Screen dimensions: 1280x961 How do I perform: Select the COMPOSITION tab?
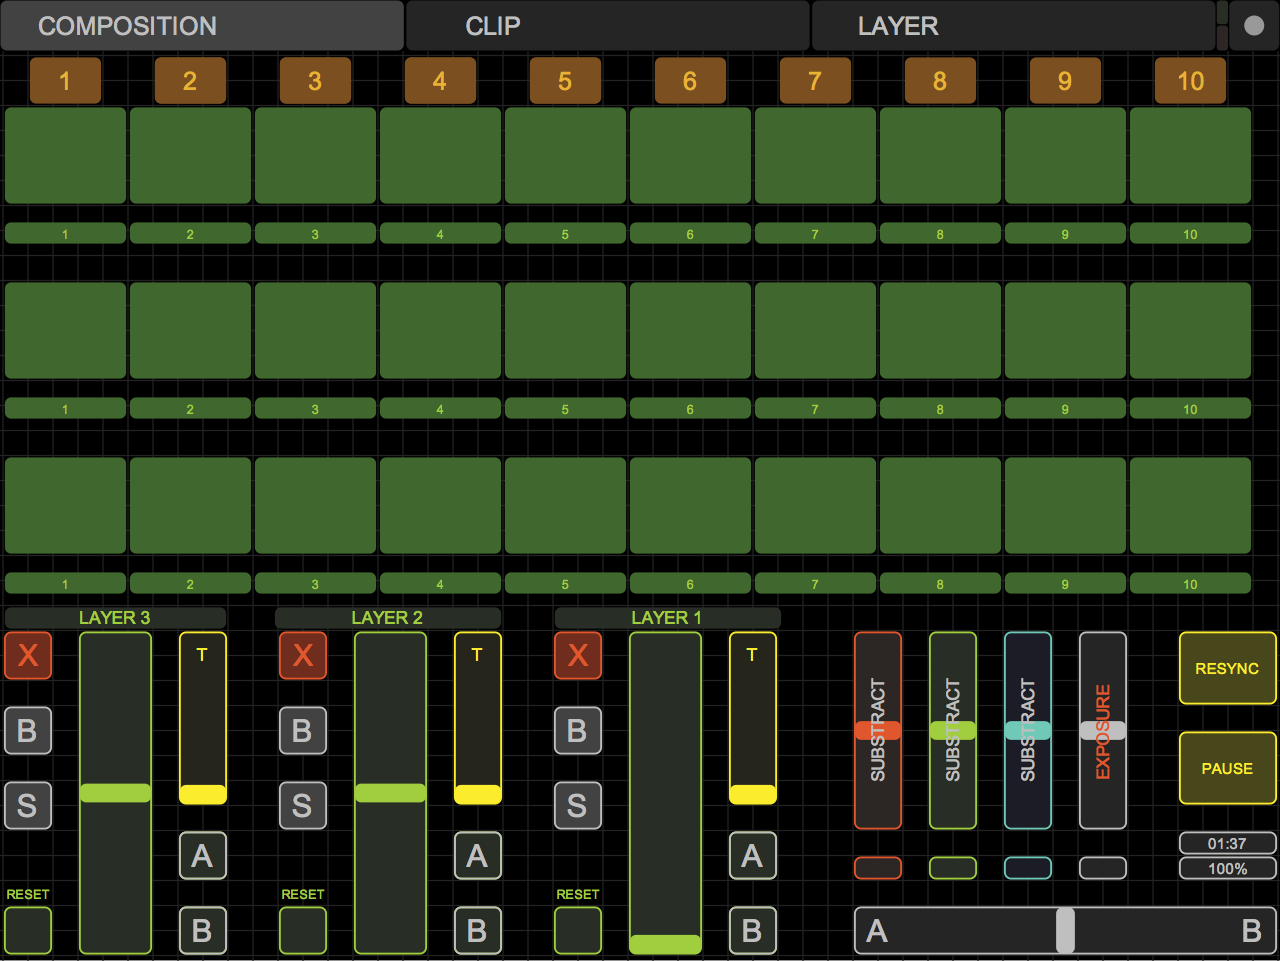pos(202,26)
